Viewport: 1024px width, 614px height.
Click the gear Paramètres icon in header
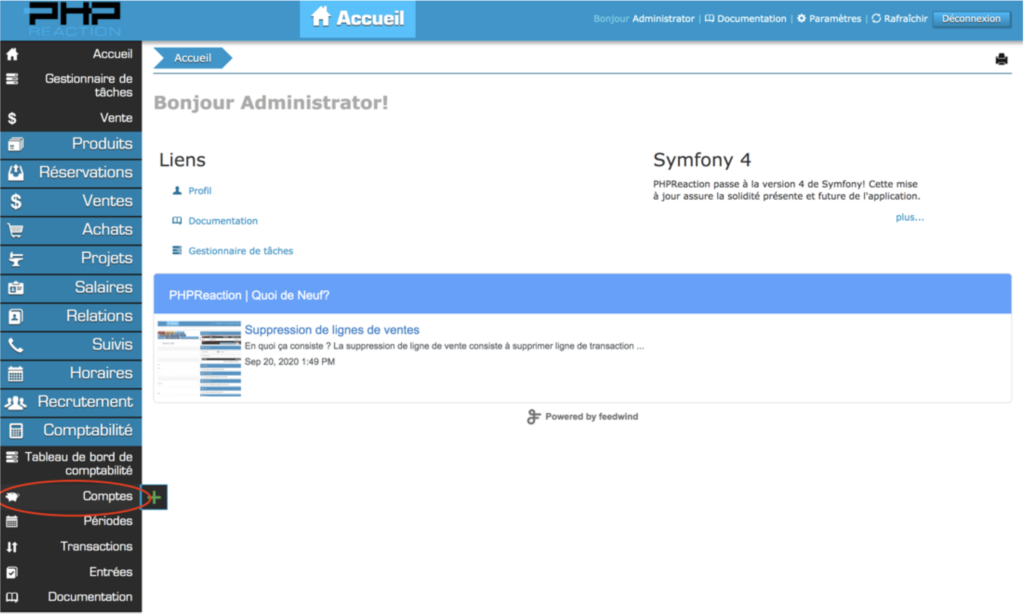click(801, 19)
